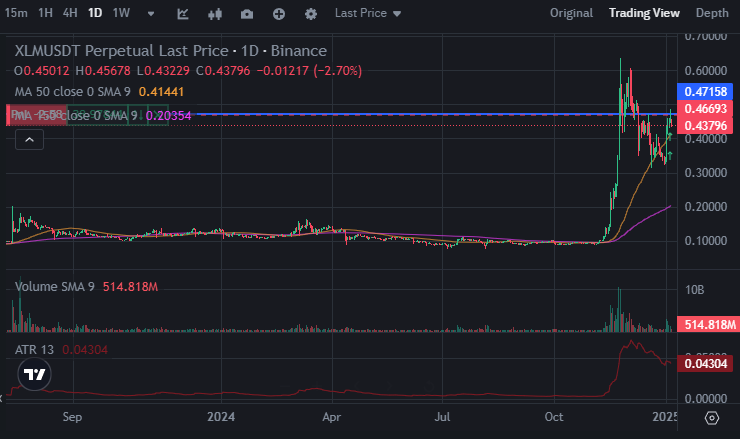
Task: Click the Jul date axis label
Action: (442, 417)
